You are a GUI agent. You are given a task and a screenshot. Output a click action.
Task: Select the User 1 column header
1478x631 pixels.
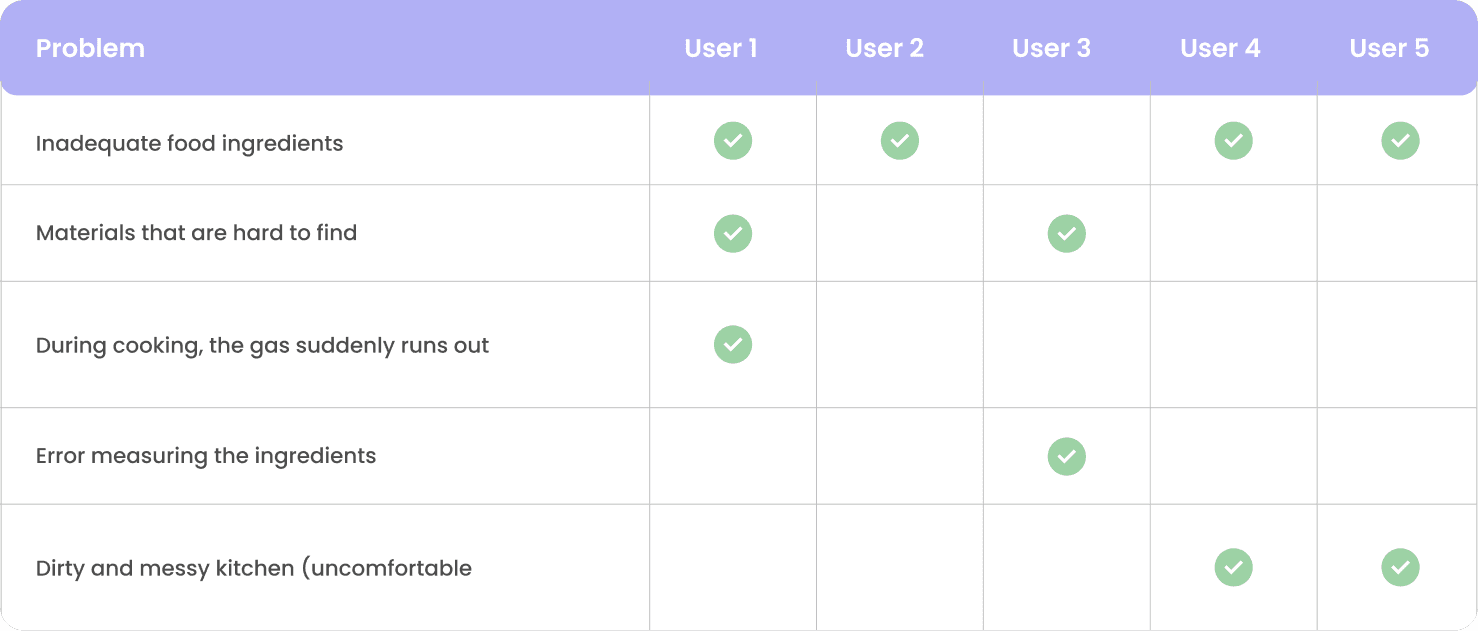721,48
